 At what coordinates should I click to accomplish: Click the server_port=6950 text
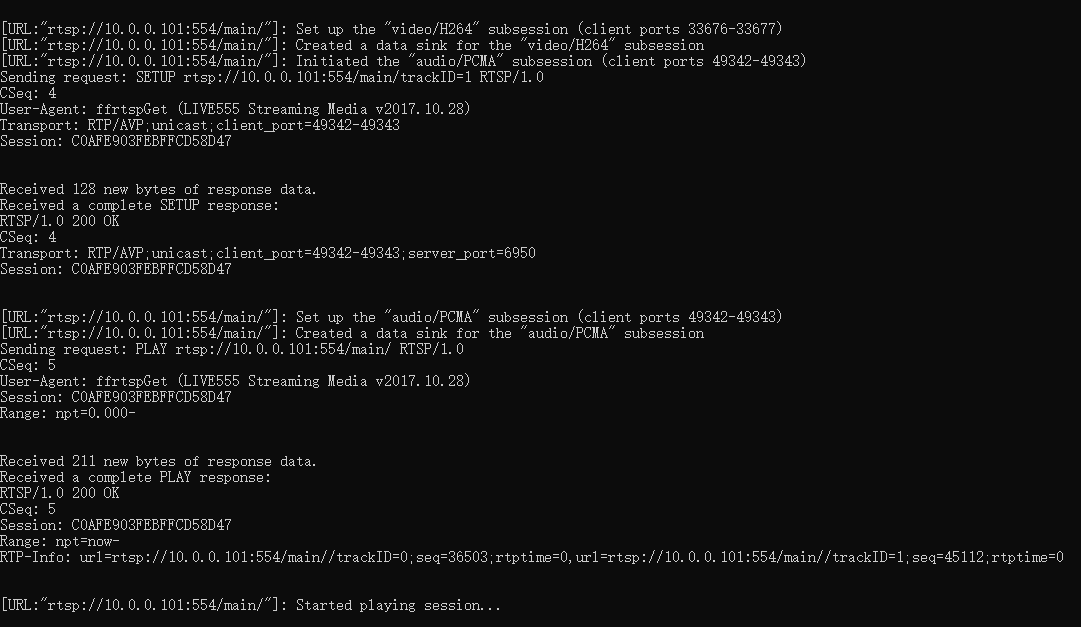[472, 253]
